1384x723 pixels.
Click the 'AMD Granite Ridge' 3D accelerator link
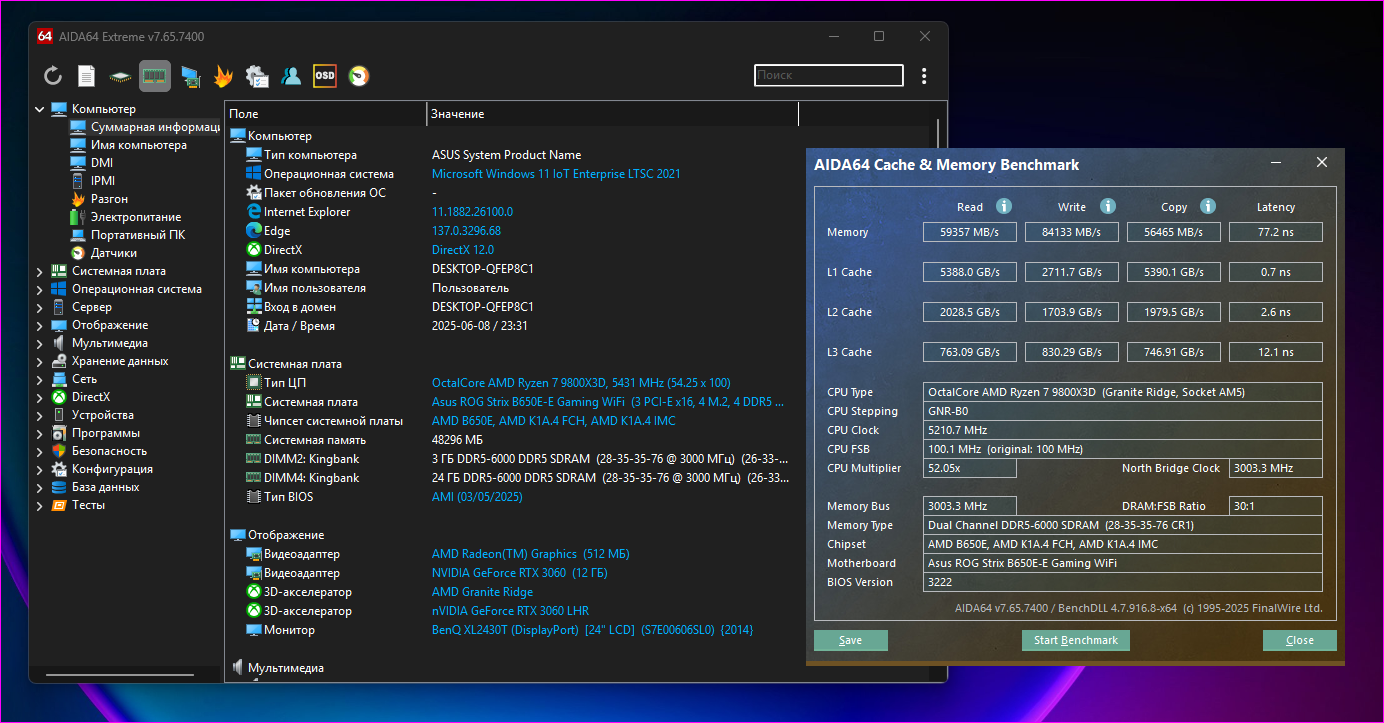[x=484, y=592]
